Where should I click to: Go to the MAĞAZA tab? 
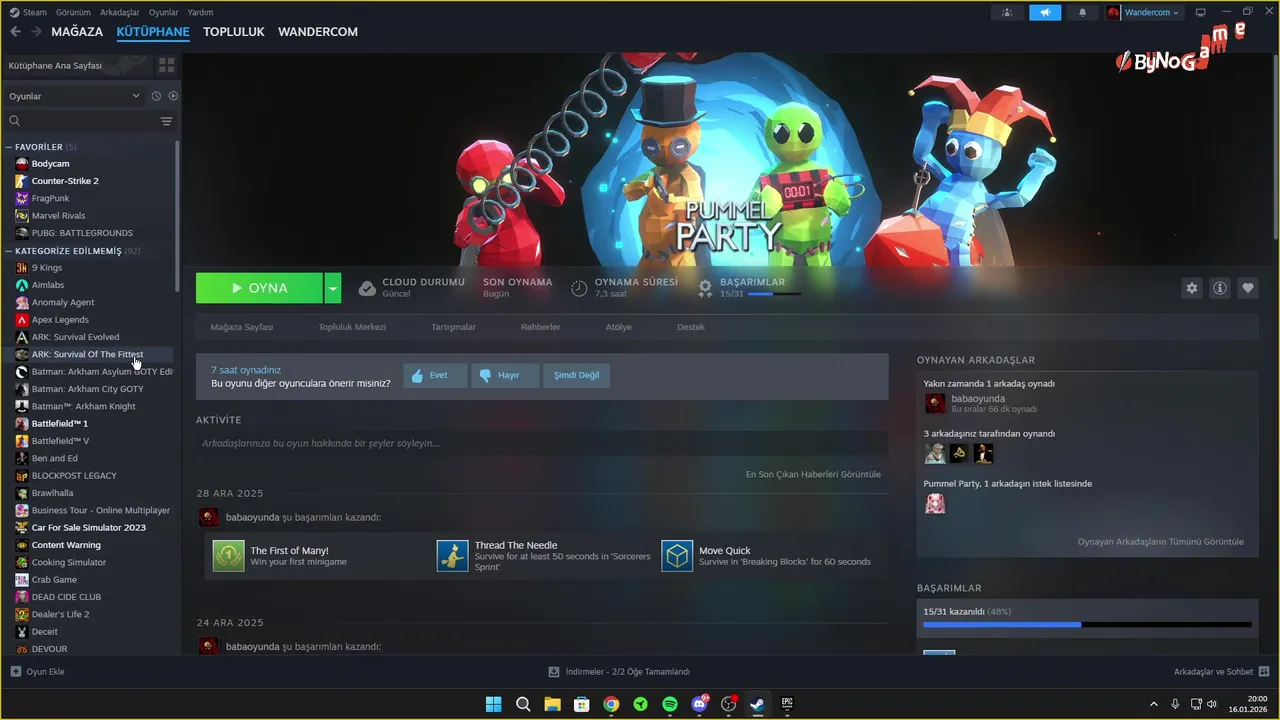point(77,32)
